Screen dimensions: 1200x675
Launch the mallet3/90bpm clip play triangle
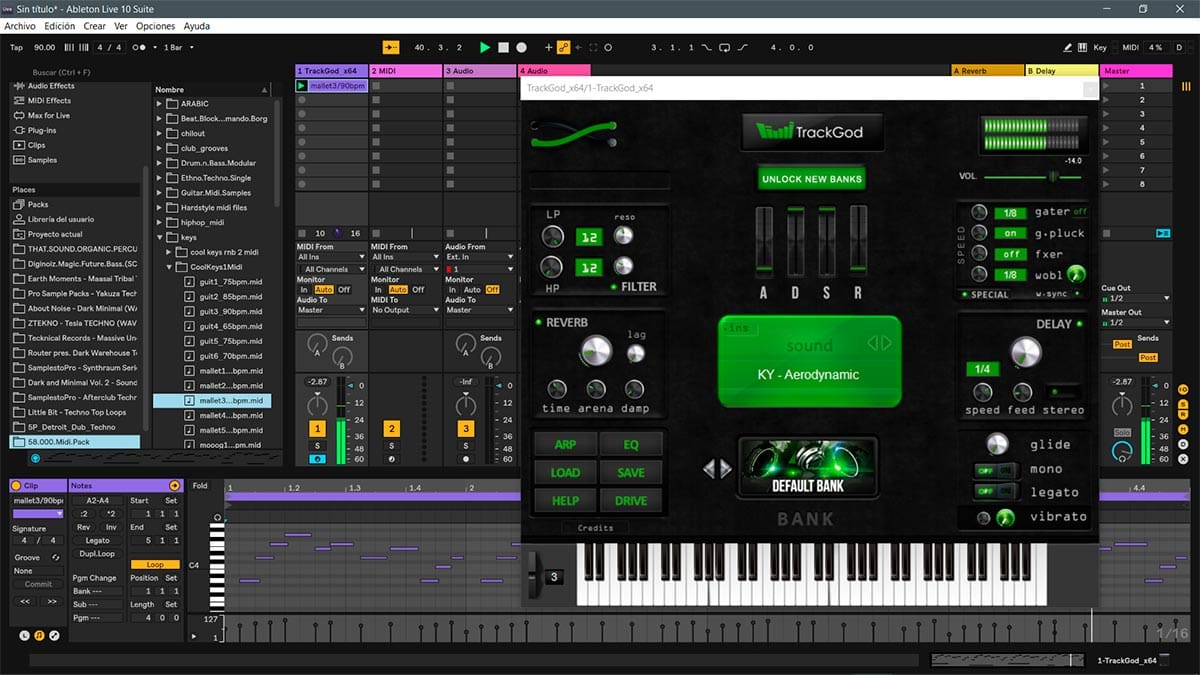coord(302,86)
